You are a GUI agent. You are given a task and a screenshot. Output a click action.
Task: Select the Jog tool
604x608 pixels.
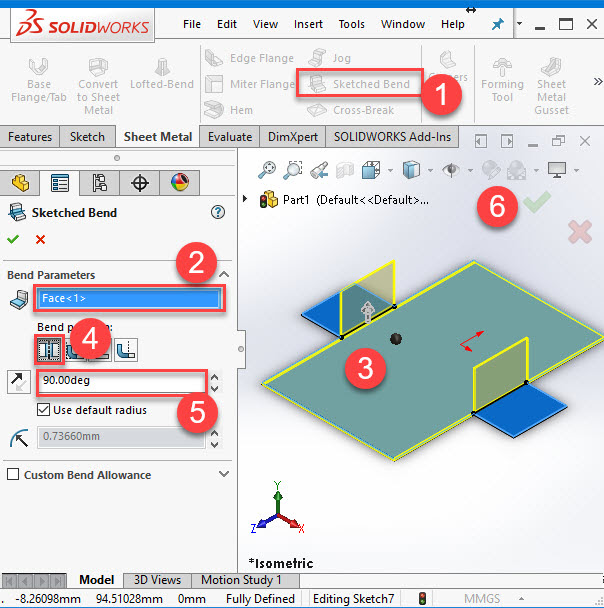pos(330,58)
